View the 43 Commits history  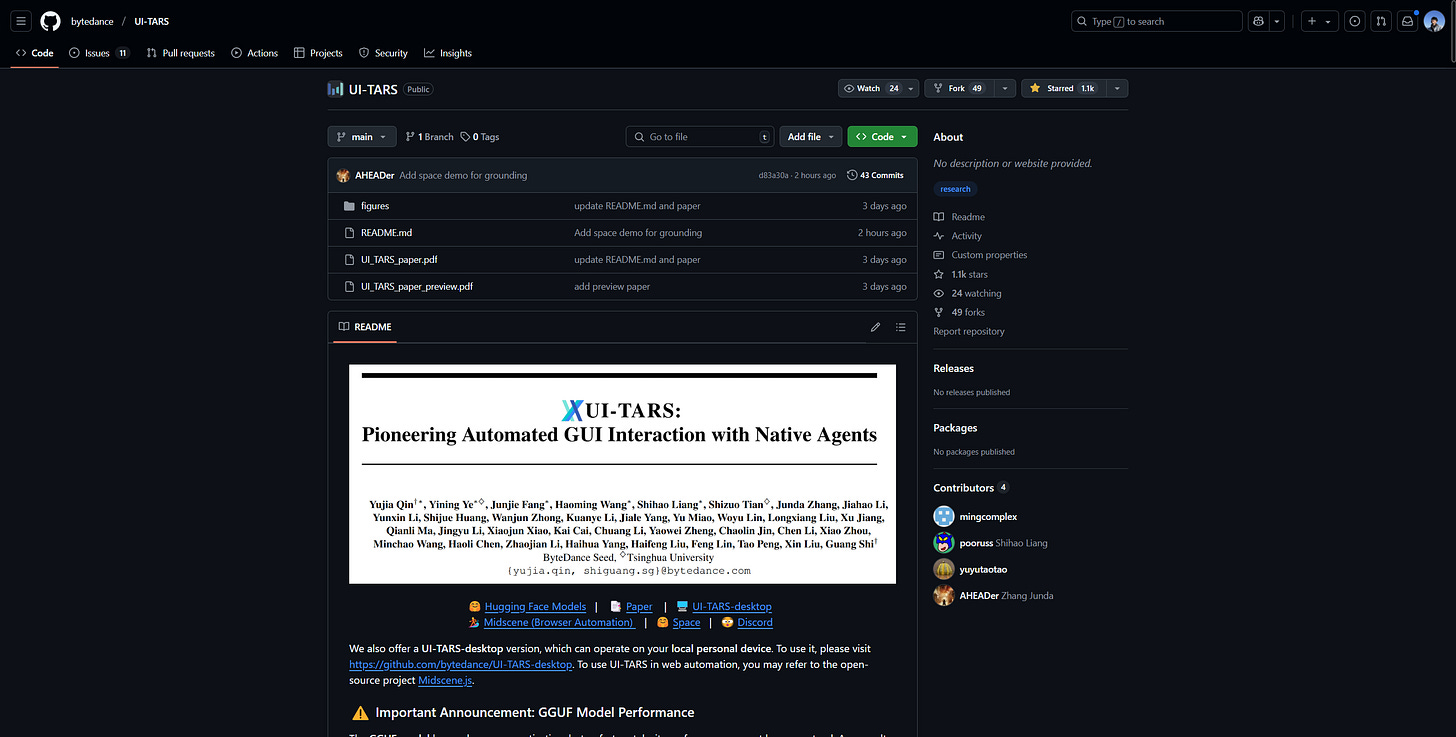point(875,175)
